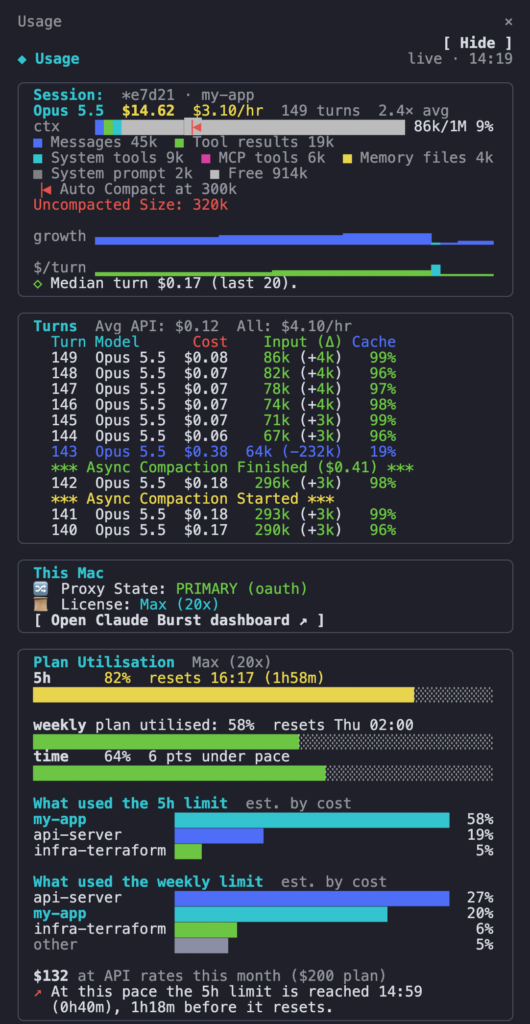Click live · 14:19 status text
530x1024 pixels.
pyautogui.click(x=461, y=59)
